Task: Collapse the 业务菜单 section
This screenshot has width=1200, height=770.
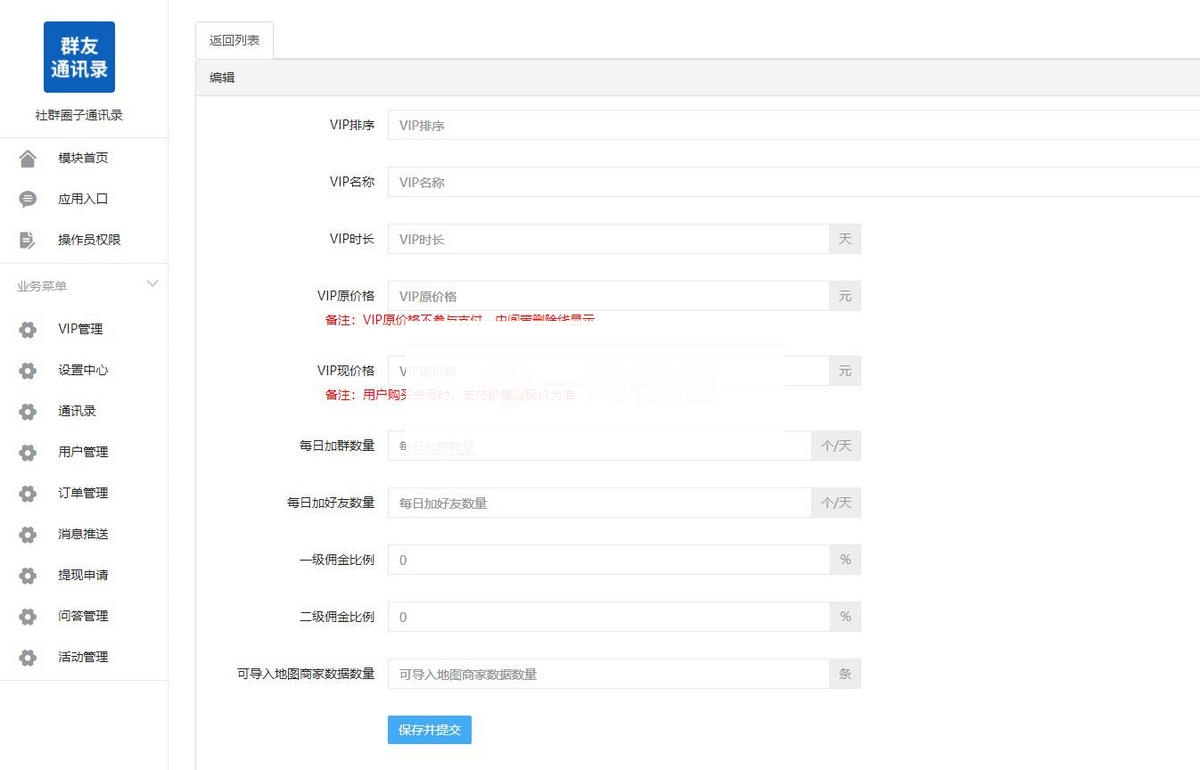Action: (x=152, y=284)
